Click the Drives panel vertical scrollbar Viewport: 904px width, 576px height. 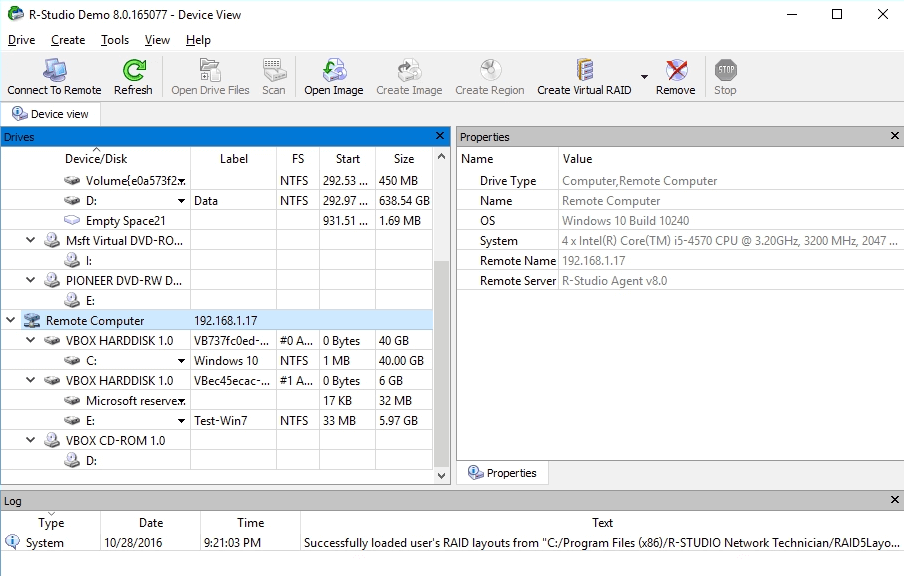click(x=442, y=360)
